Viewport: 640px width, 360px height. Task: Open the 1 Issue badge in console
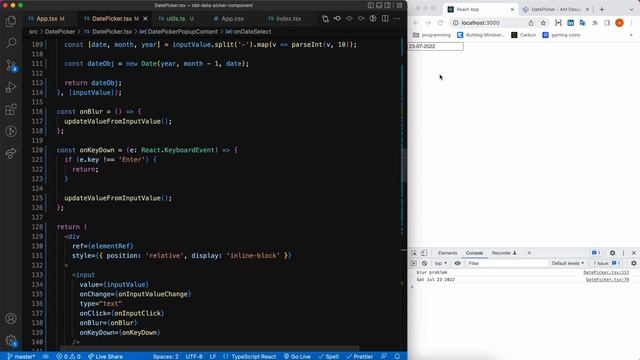pyautogui.click(x=607, y=263)
